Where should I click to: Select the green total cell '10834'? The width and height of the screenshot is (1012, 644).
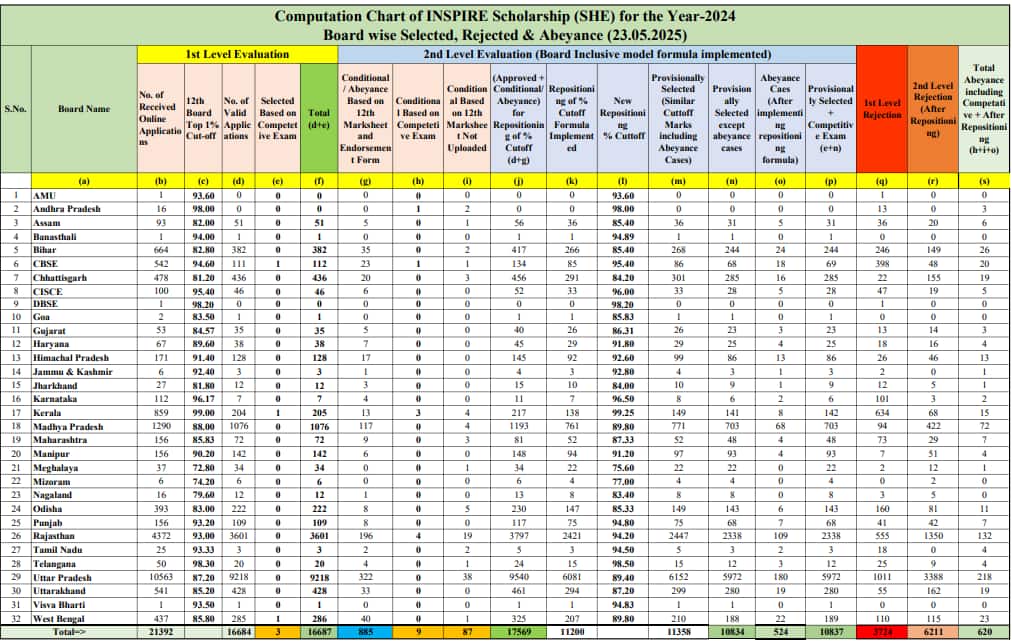pos(732,632)
